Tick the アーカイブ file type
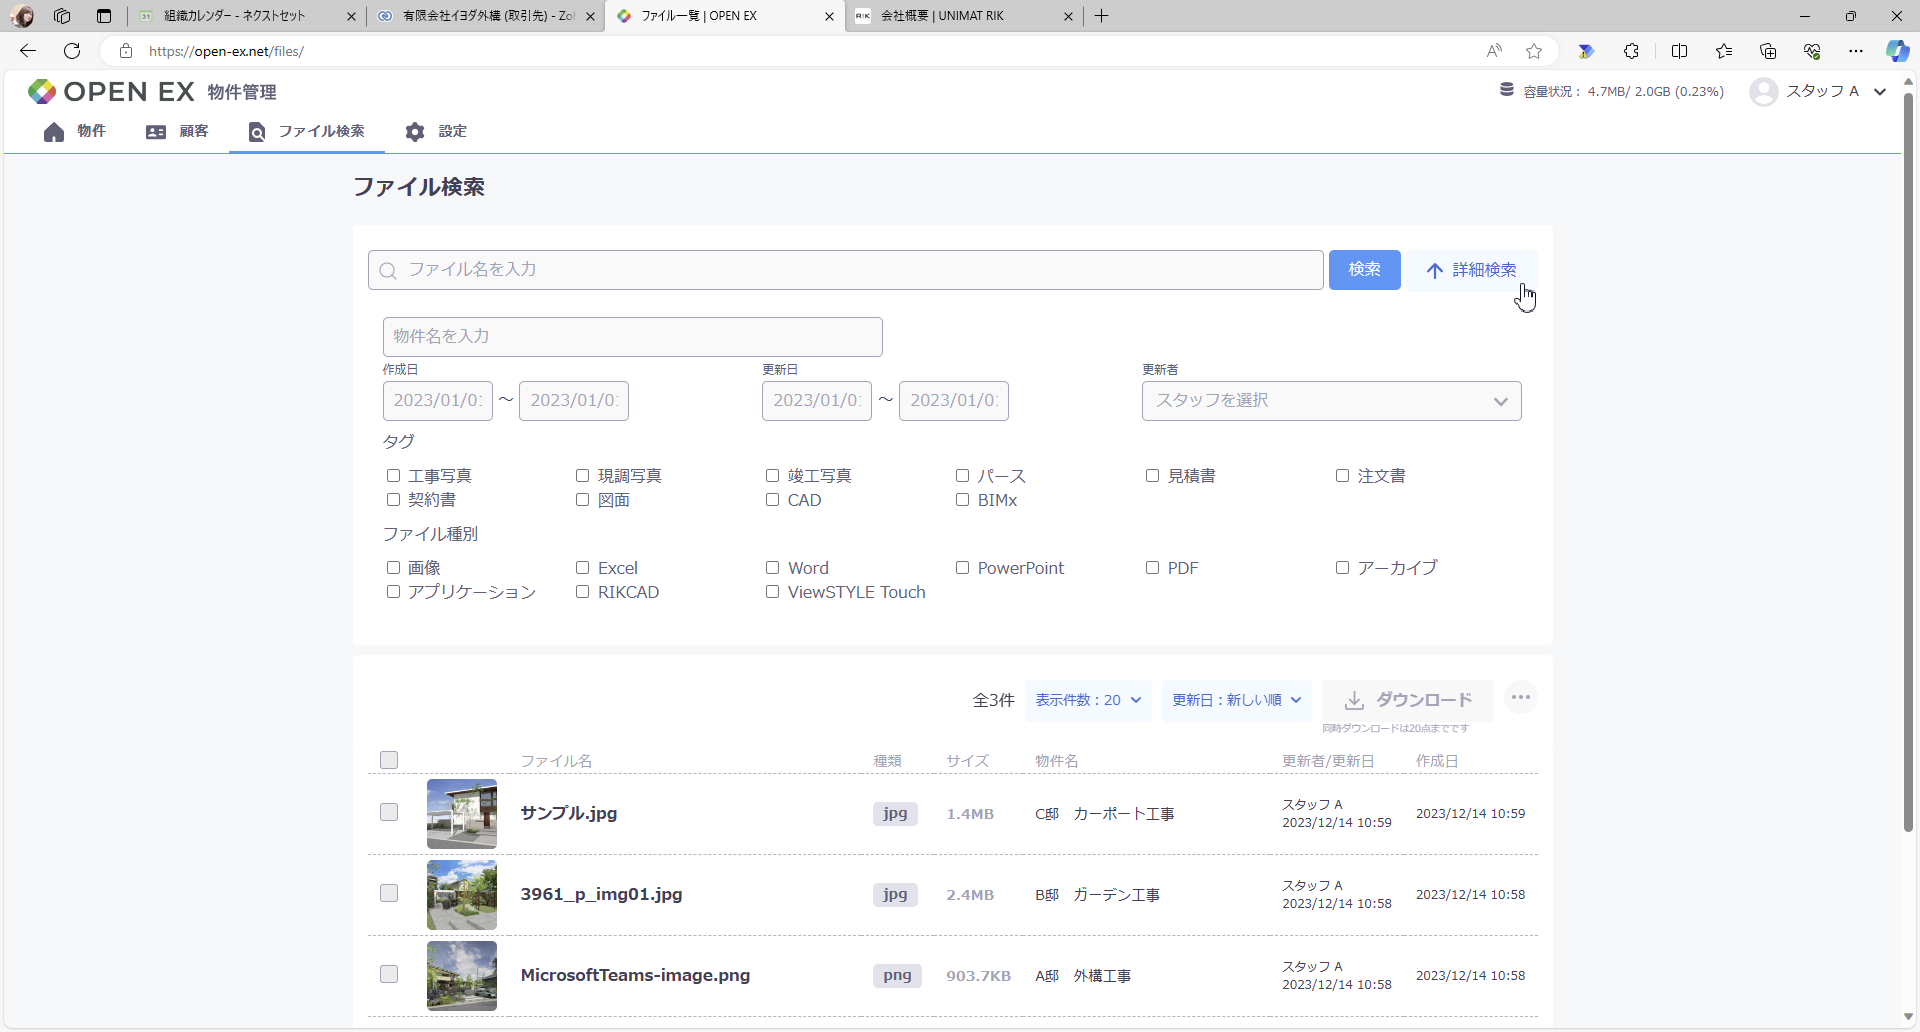The image size is (1920, 1032). coord(1342,568)
